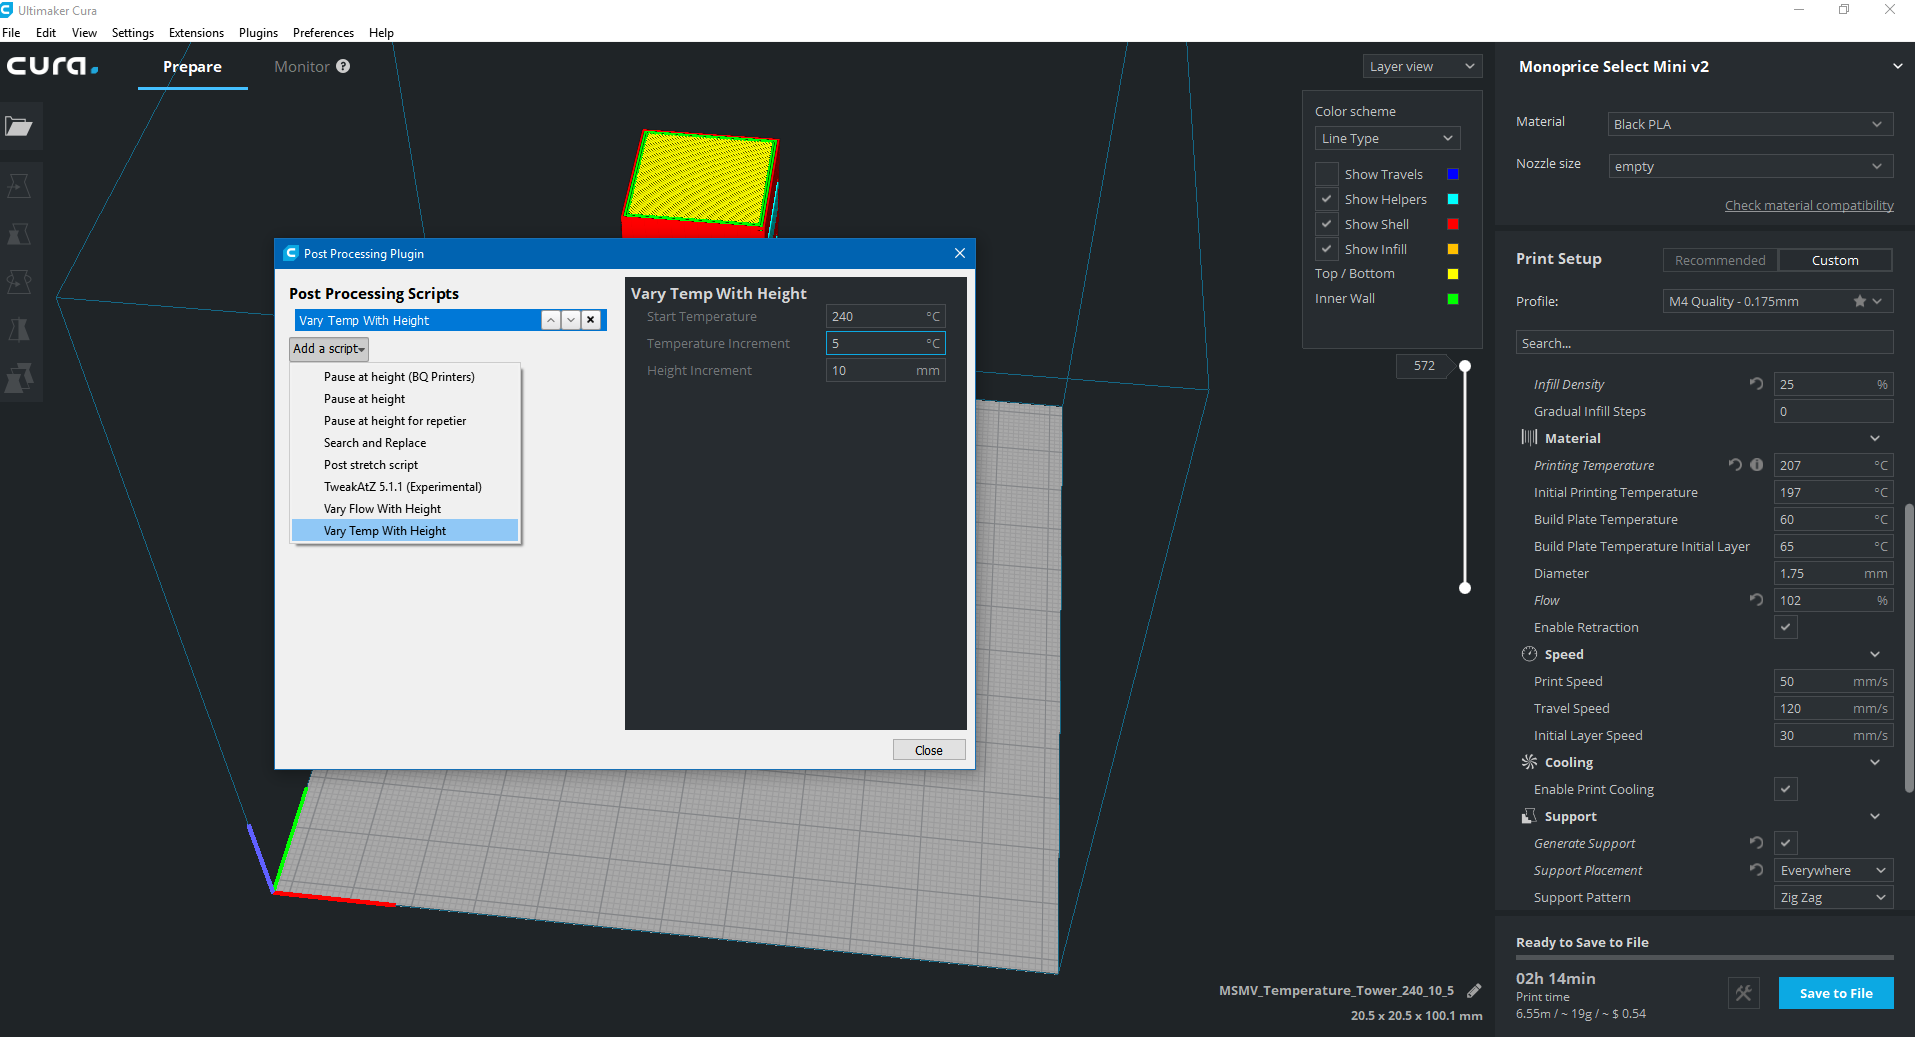Uncheck the Show Helpers checkbox
This screenshot has width=1915, height=1037.
pyautogui.click(x=1327, y=199)
